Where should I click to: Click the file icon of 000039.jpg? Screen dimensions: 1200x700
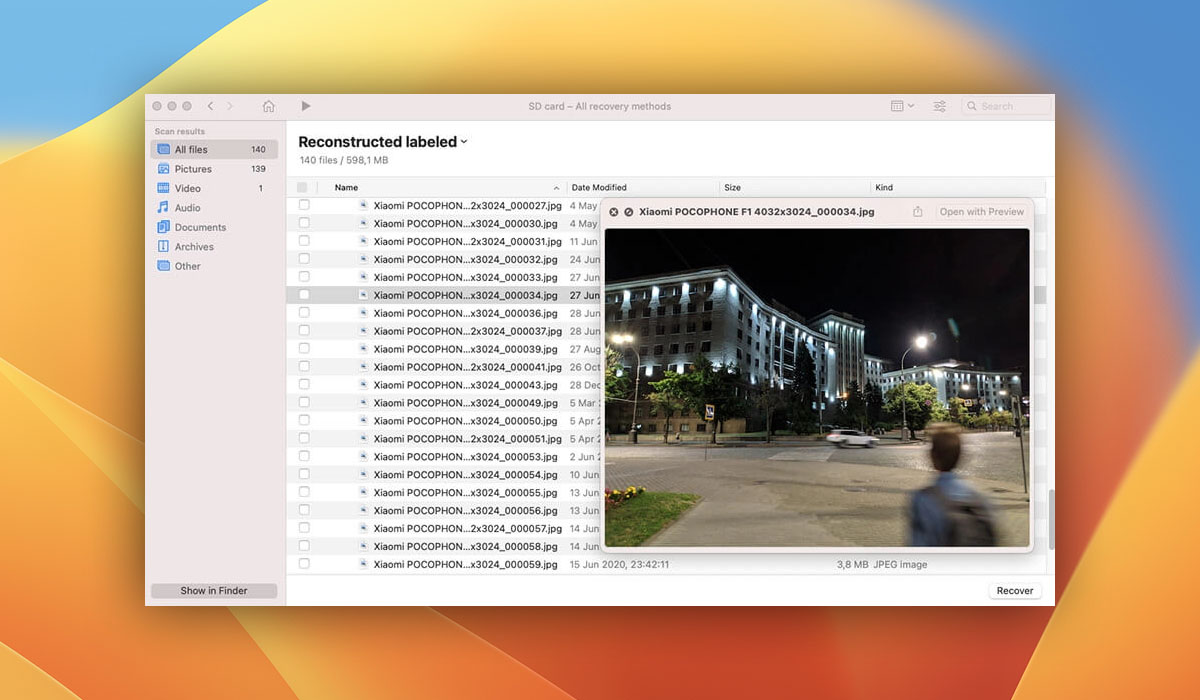pos(364,349)
